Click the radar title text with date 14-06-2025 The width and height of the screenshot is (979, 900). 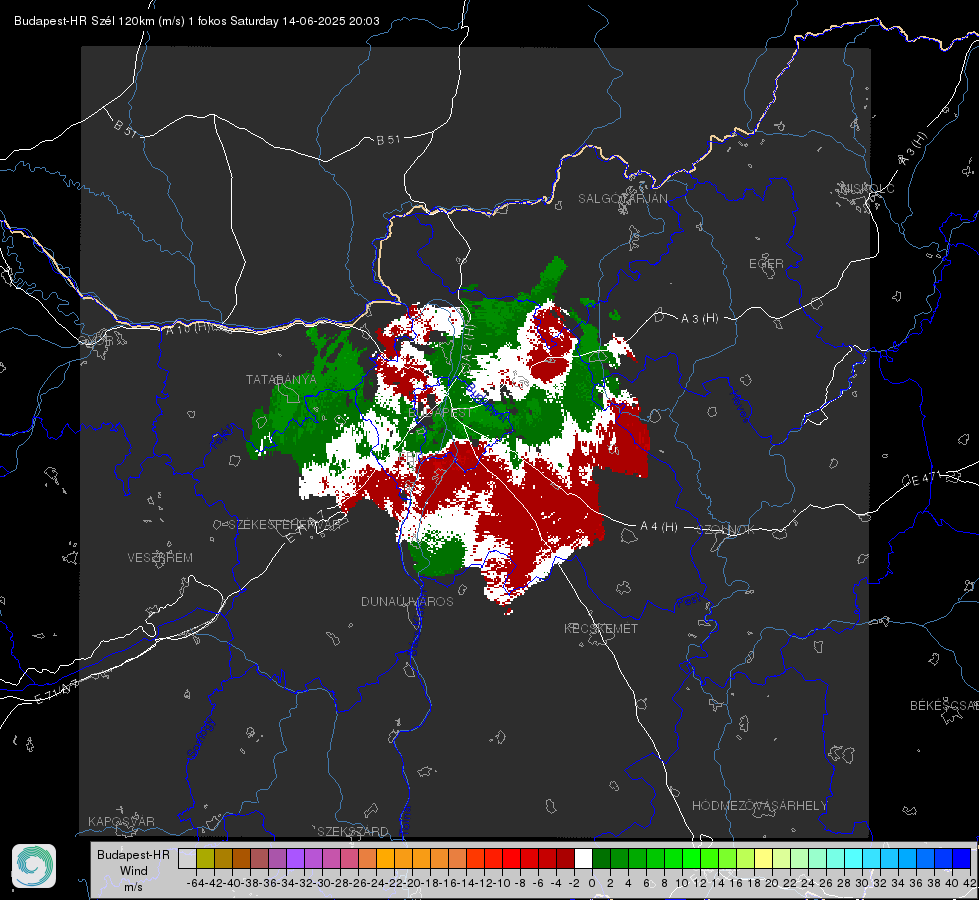(197, 21)
